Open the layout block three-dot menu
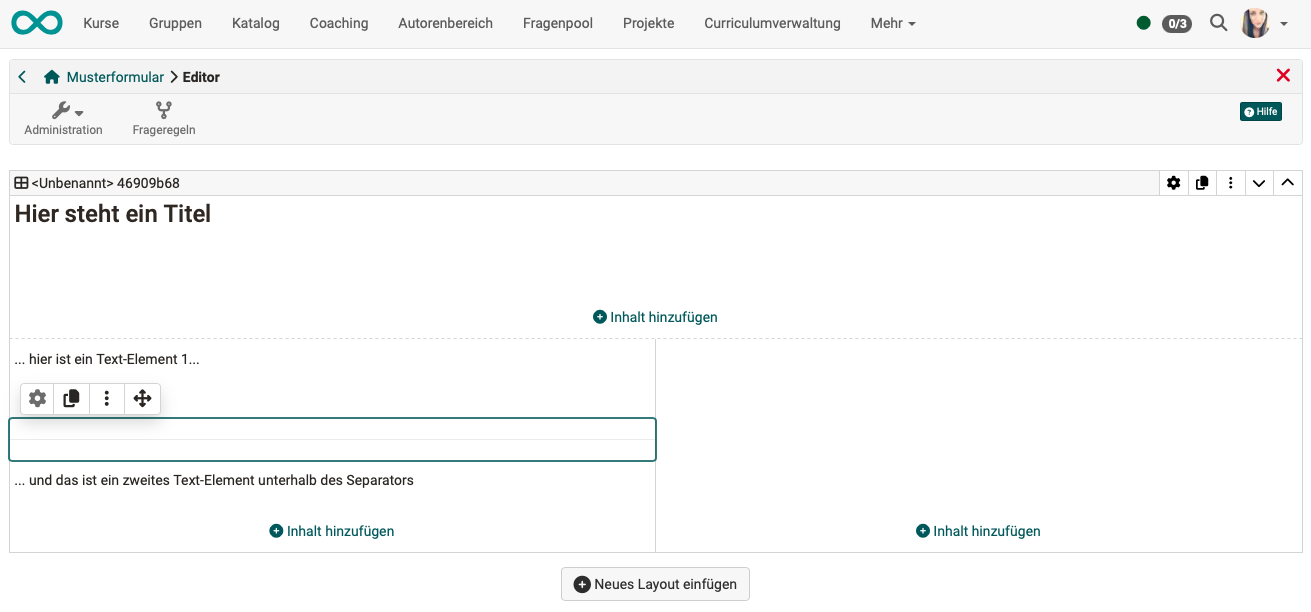The image size is (1311, 612). click(x=1230, y=182)
